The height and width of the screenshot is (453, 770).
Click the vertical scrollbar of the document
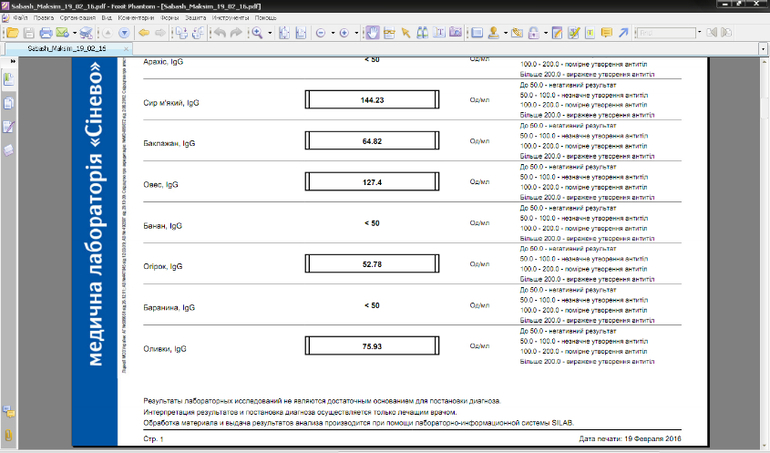[763, 250]
